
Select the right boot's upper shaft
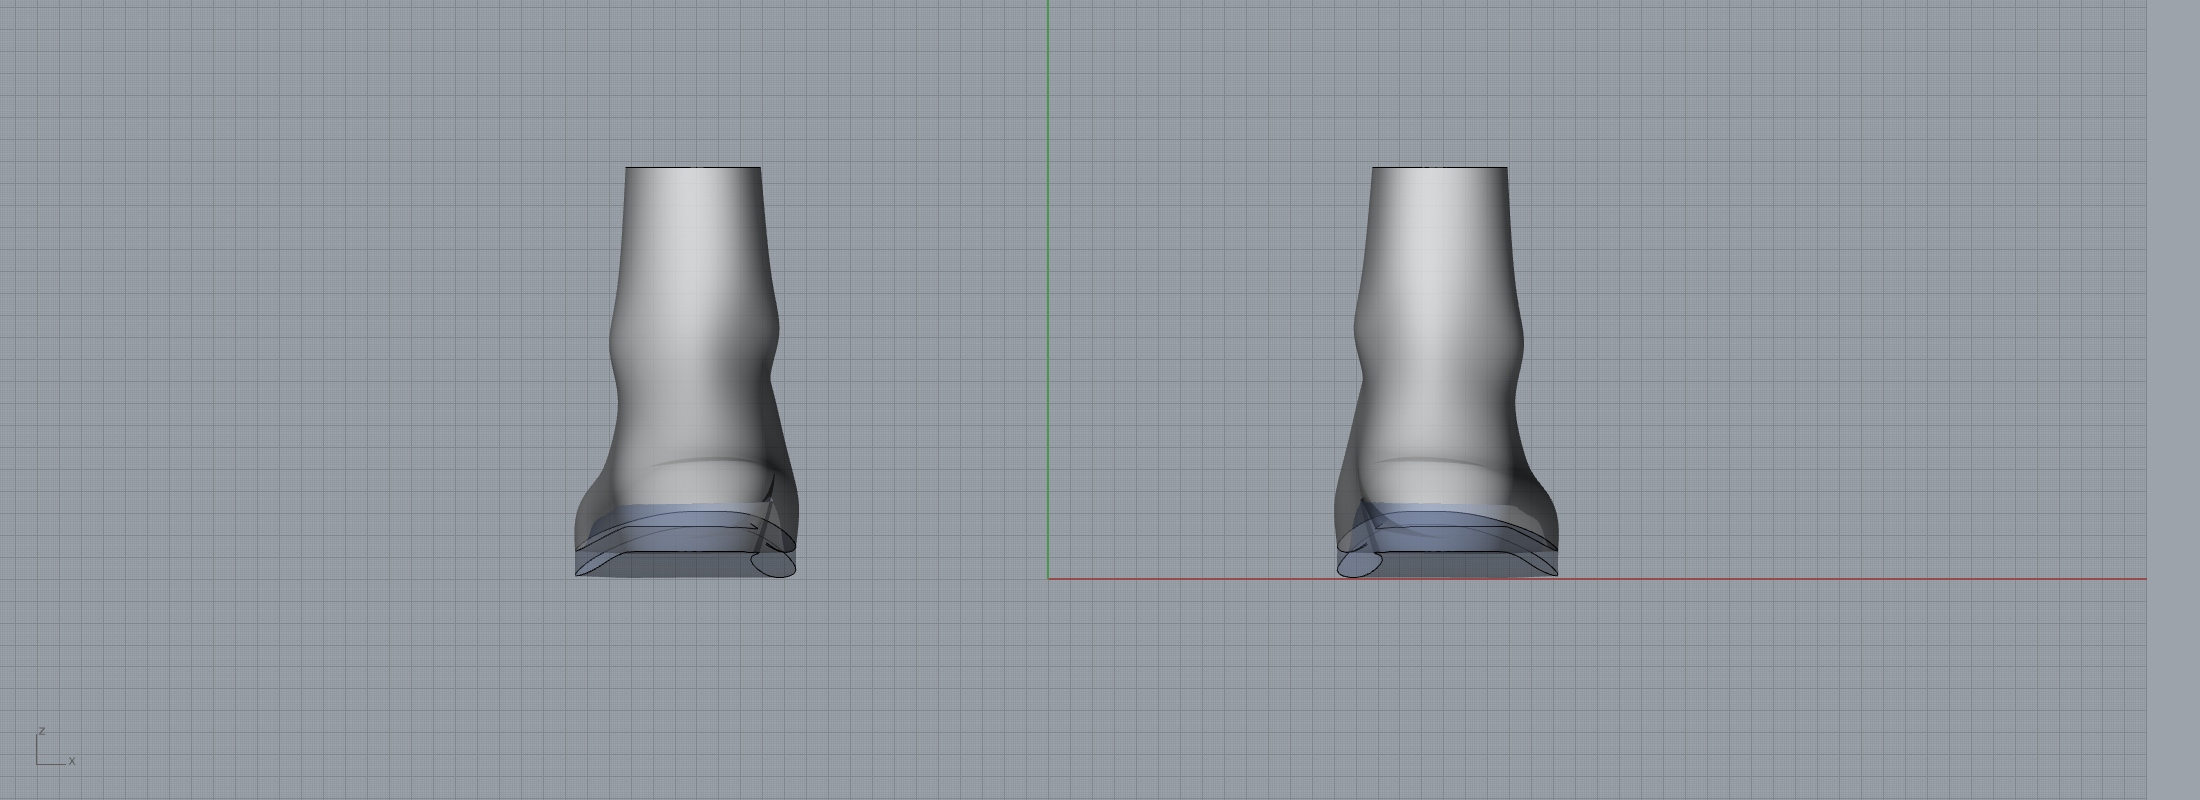[x=1439, y=240]
